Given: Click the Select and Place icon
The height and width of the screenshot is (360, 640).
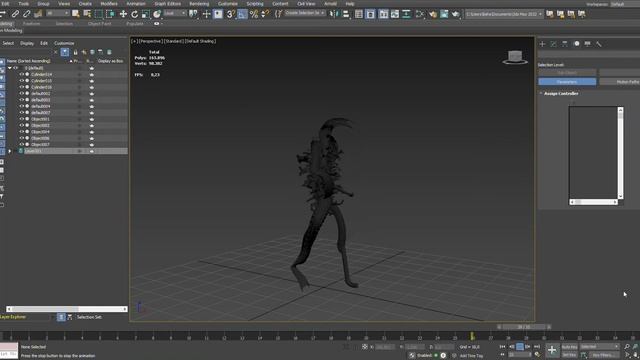Looking at the screenshot, I should coord(157,14).
